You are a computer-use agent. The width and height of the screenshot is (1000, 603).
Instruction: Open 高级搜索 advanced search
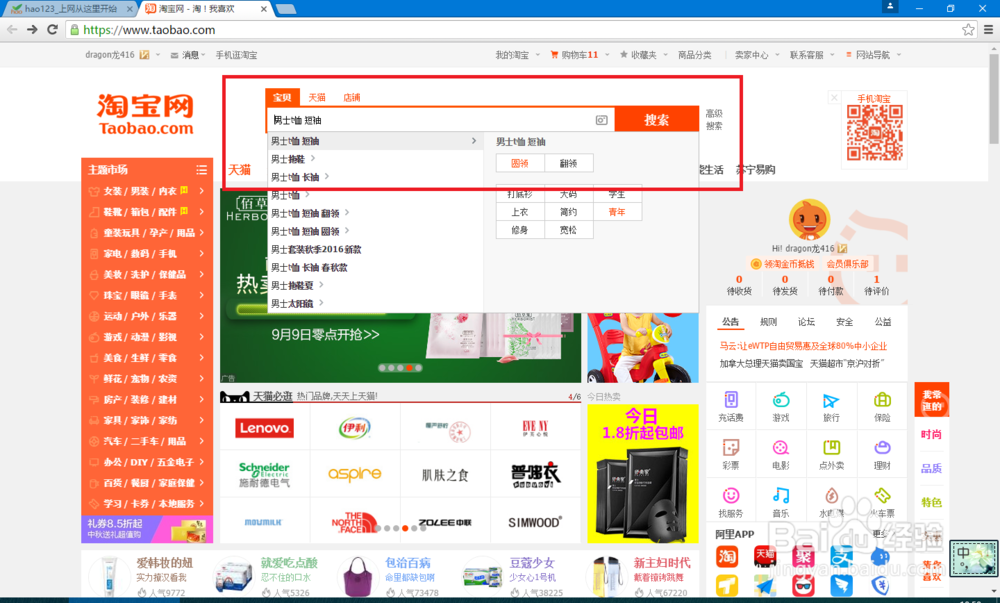click(x=714, y=119)
